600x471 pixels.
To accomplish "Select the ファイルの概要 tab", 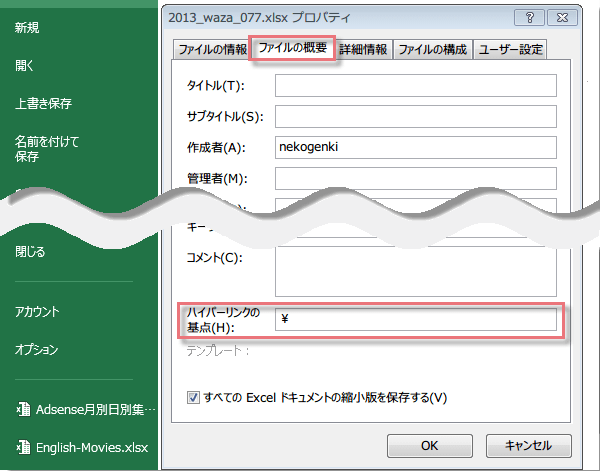I will (292, 48).
